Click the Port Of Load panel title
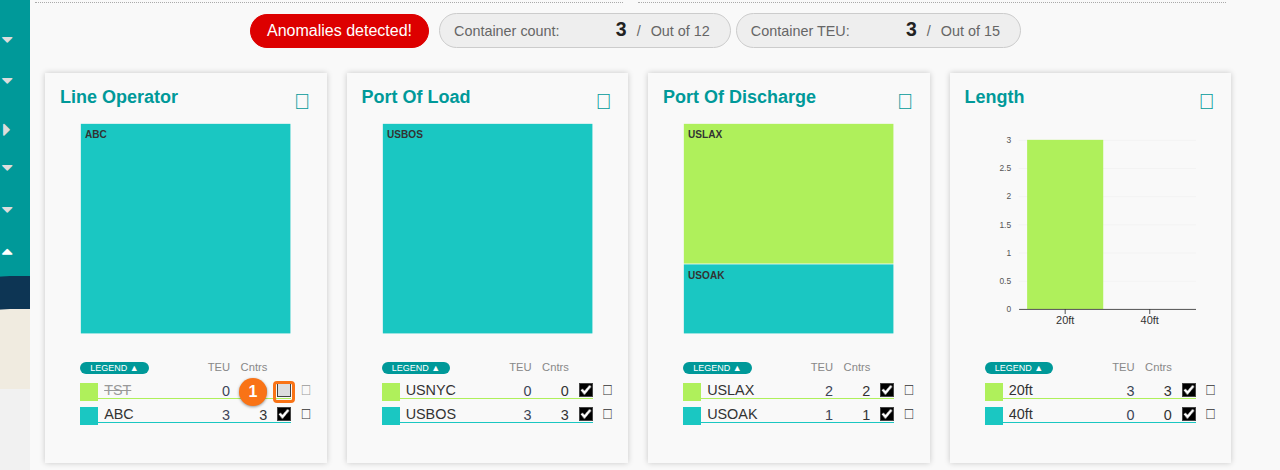Image resolution: width=1280 pixels, height=470 pixels. [x=416, y=97]
